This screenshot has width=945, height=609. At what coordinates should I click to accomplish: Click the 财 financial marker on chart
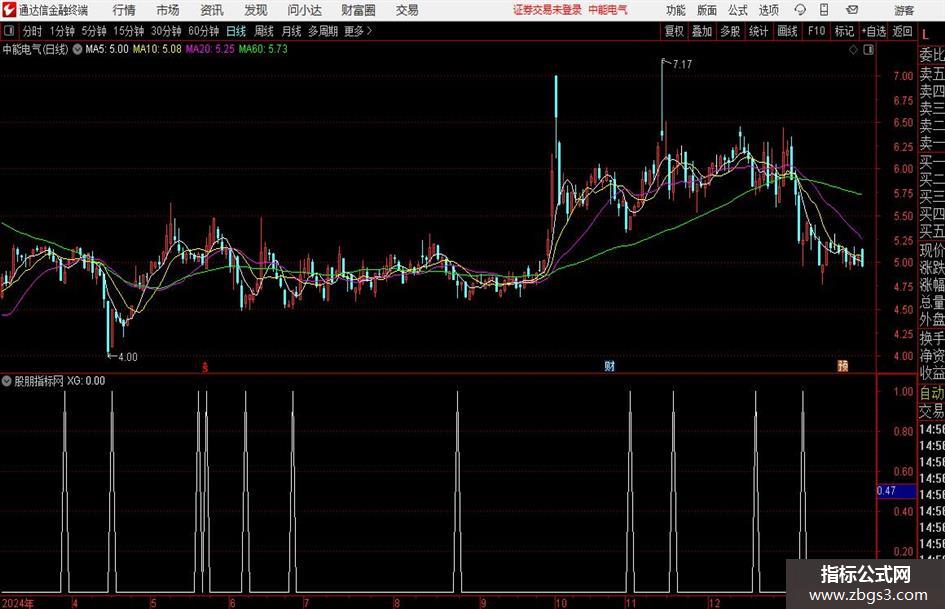pyautogui.click(x=609, y=366)
